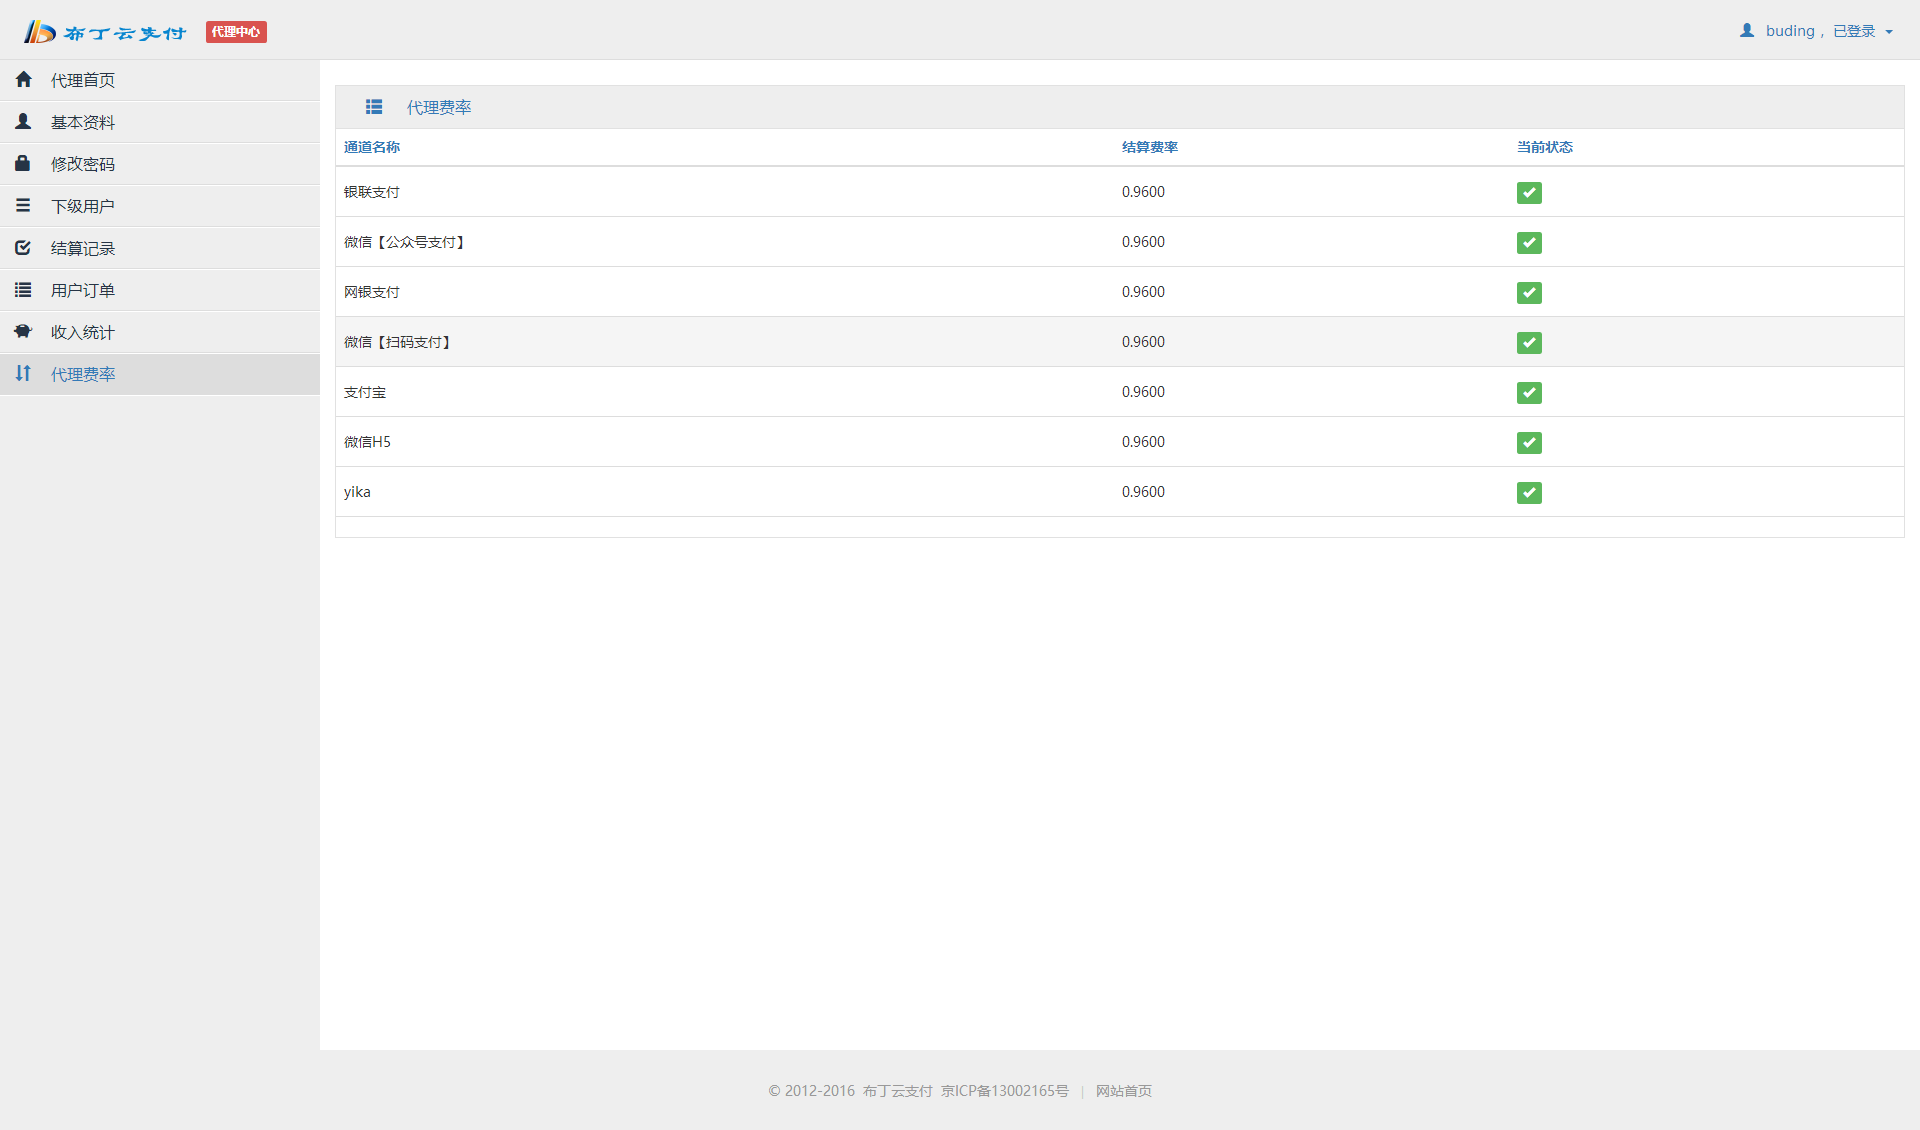Screen dimensions: 1920x1130
Task: Click the user avatar icon beside buding
Action: (x=1747, y=31)
